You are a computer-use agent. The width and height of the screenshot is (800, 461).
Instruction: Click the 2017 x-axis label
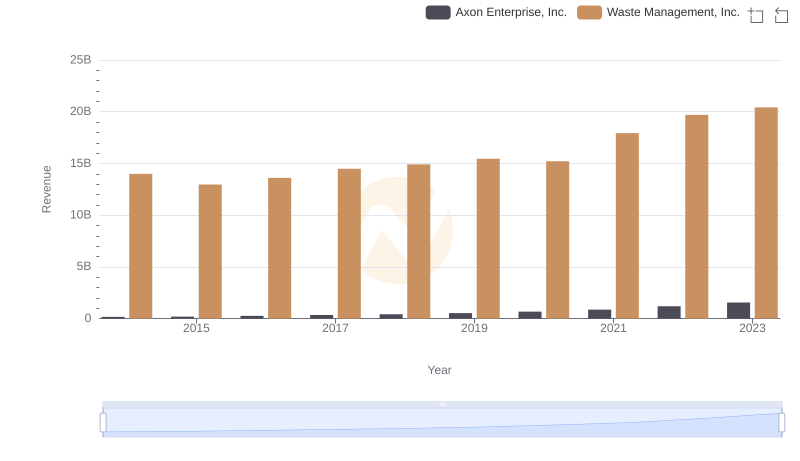pos(335,328)
